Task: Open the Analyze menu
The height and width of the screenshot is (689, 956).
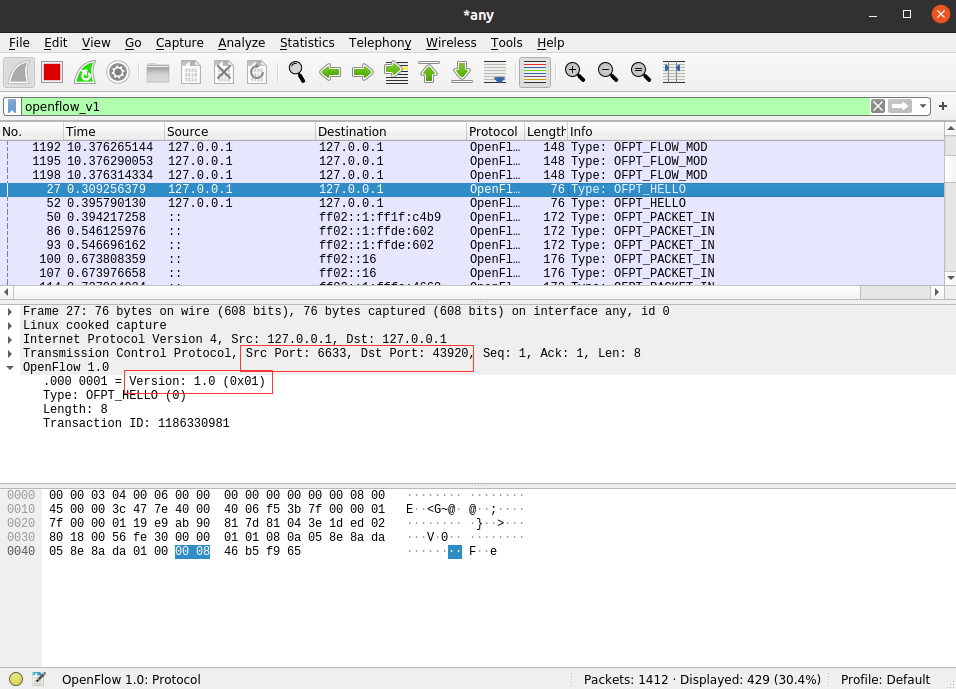Action: click(241, 43)
